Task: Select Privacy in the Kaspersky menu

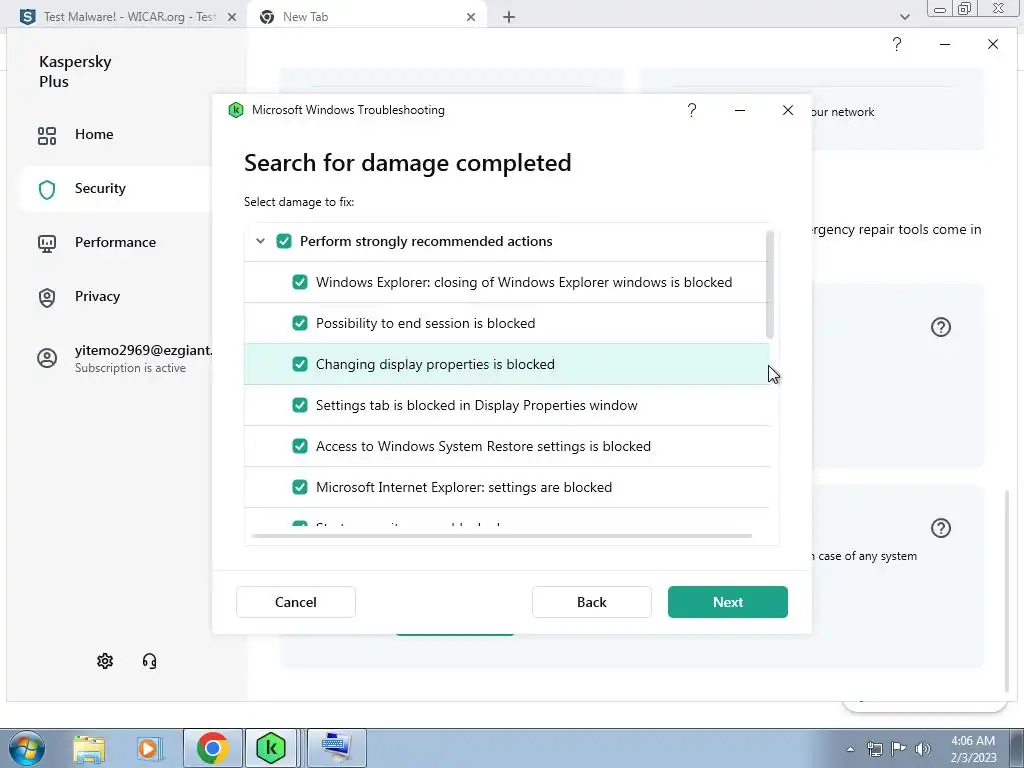Action: [97, 296]
